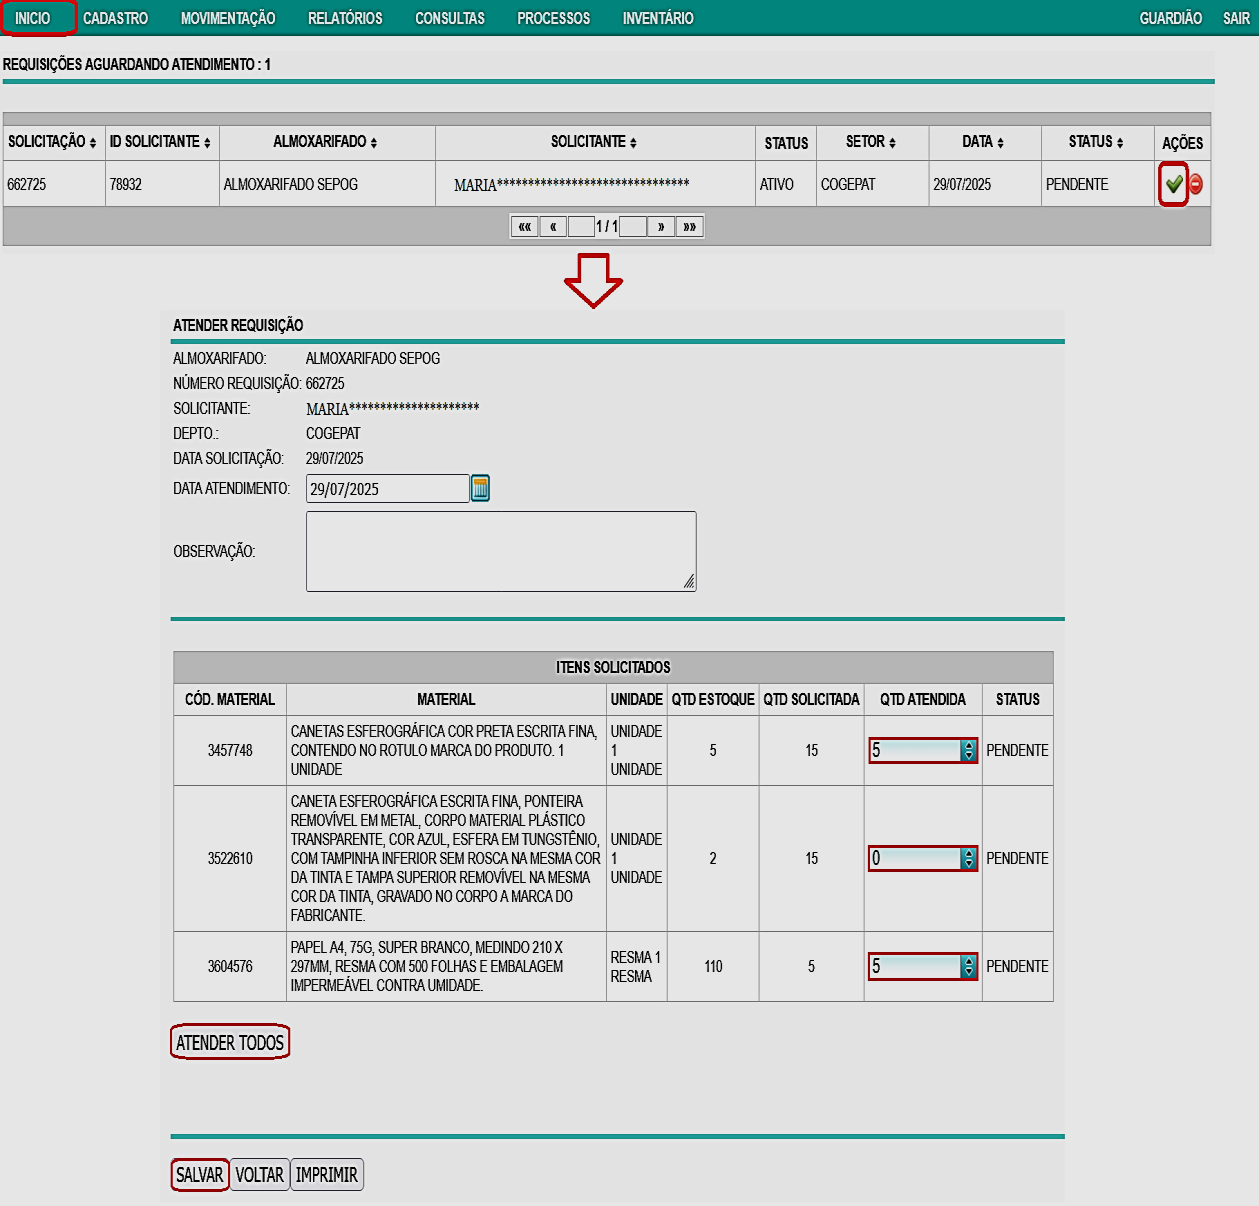Adjust Qtd Atendida stepper for material 3457748

pyautogui.click(x=968, y=751)
